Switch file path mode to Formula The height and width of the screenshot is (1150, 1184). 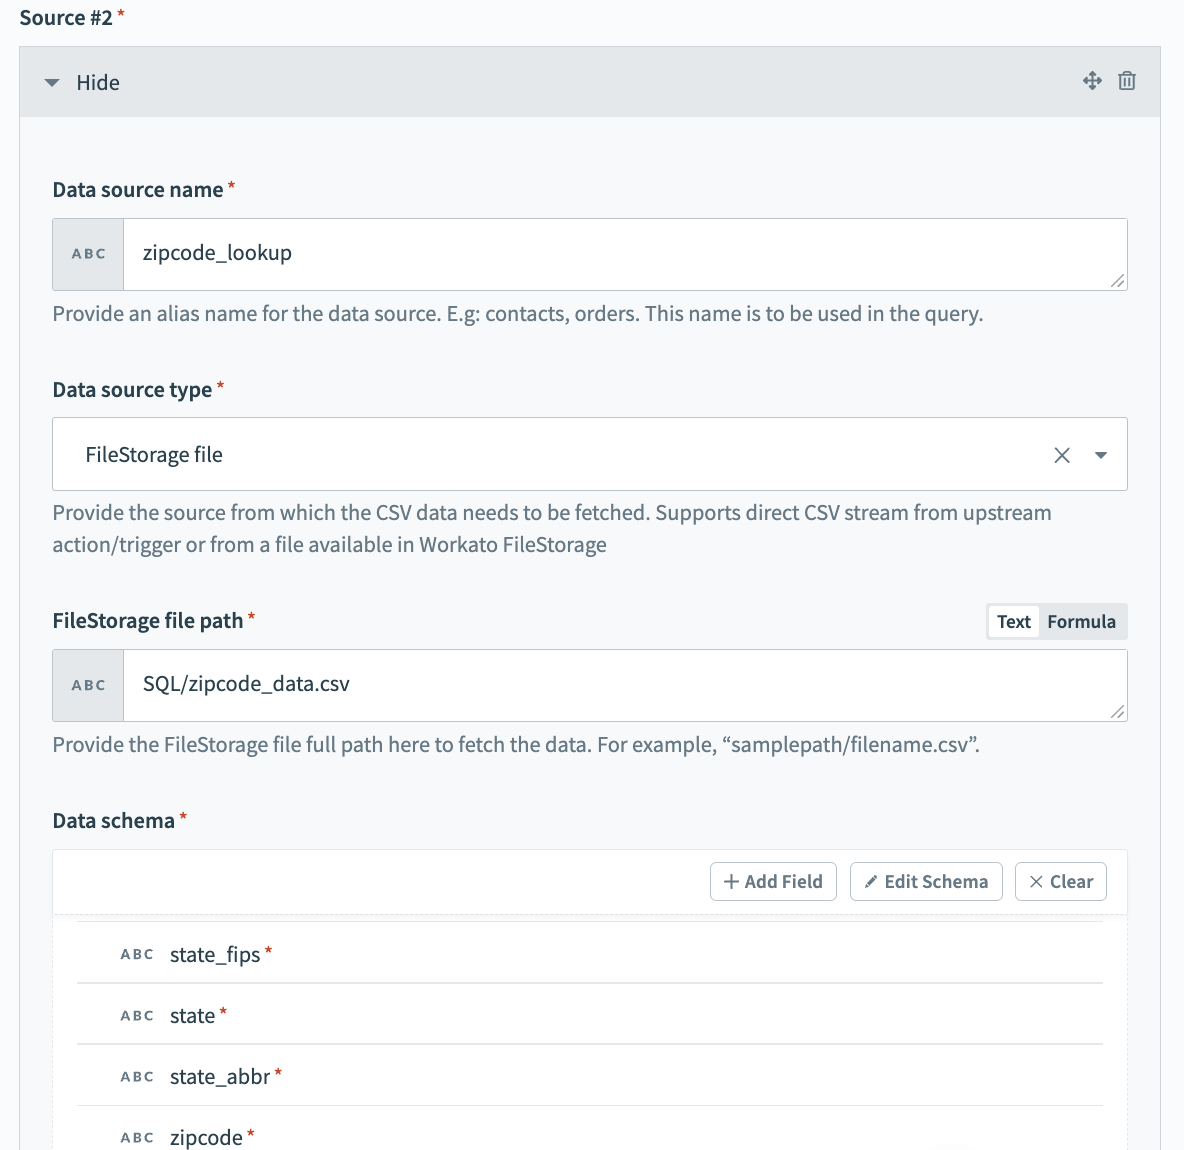pos(1081,621)
